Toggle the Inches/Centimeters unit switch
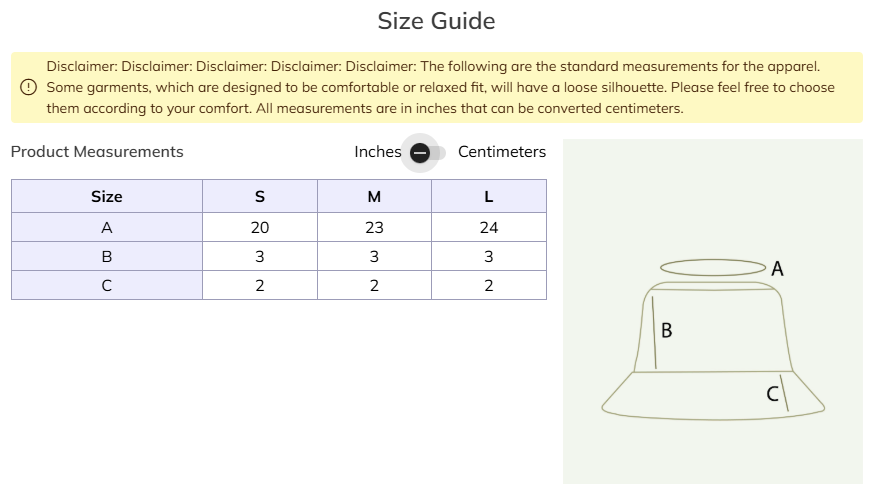The height and width of the screenshot is (492, 870). coord(427,153)
